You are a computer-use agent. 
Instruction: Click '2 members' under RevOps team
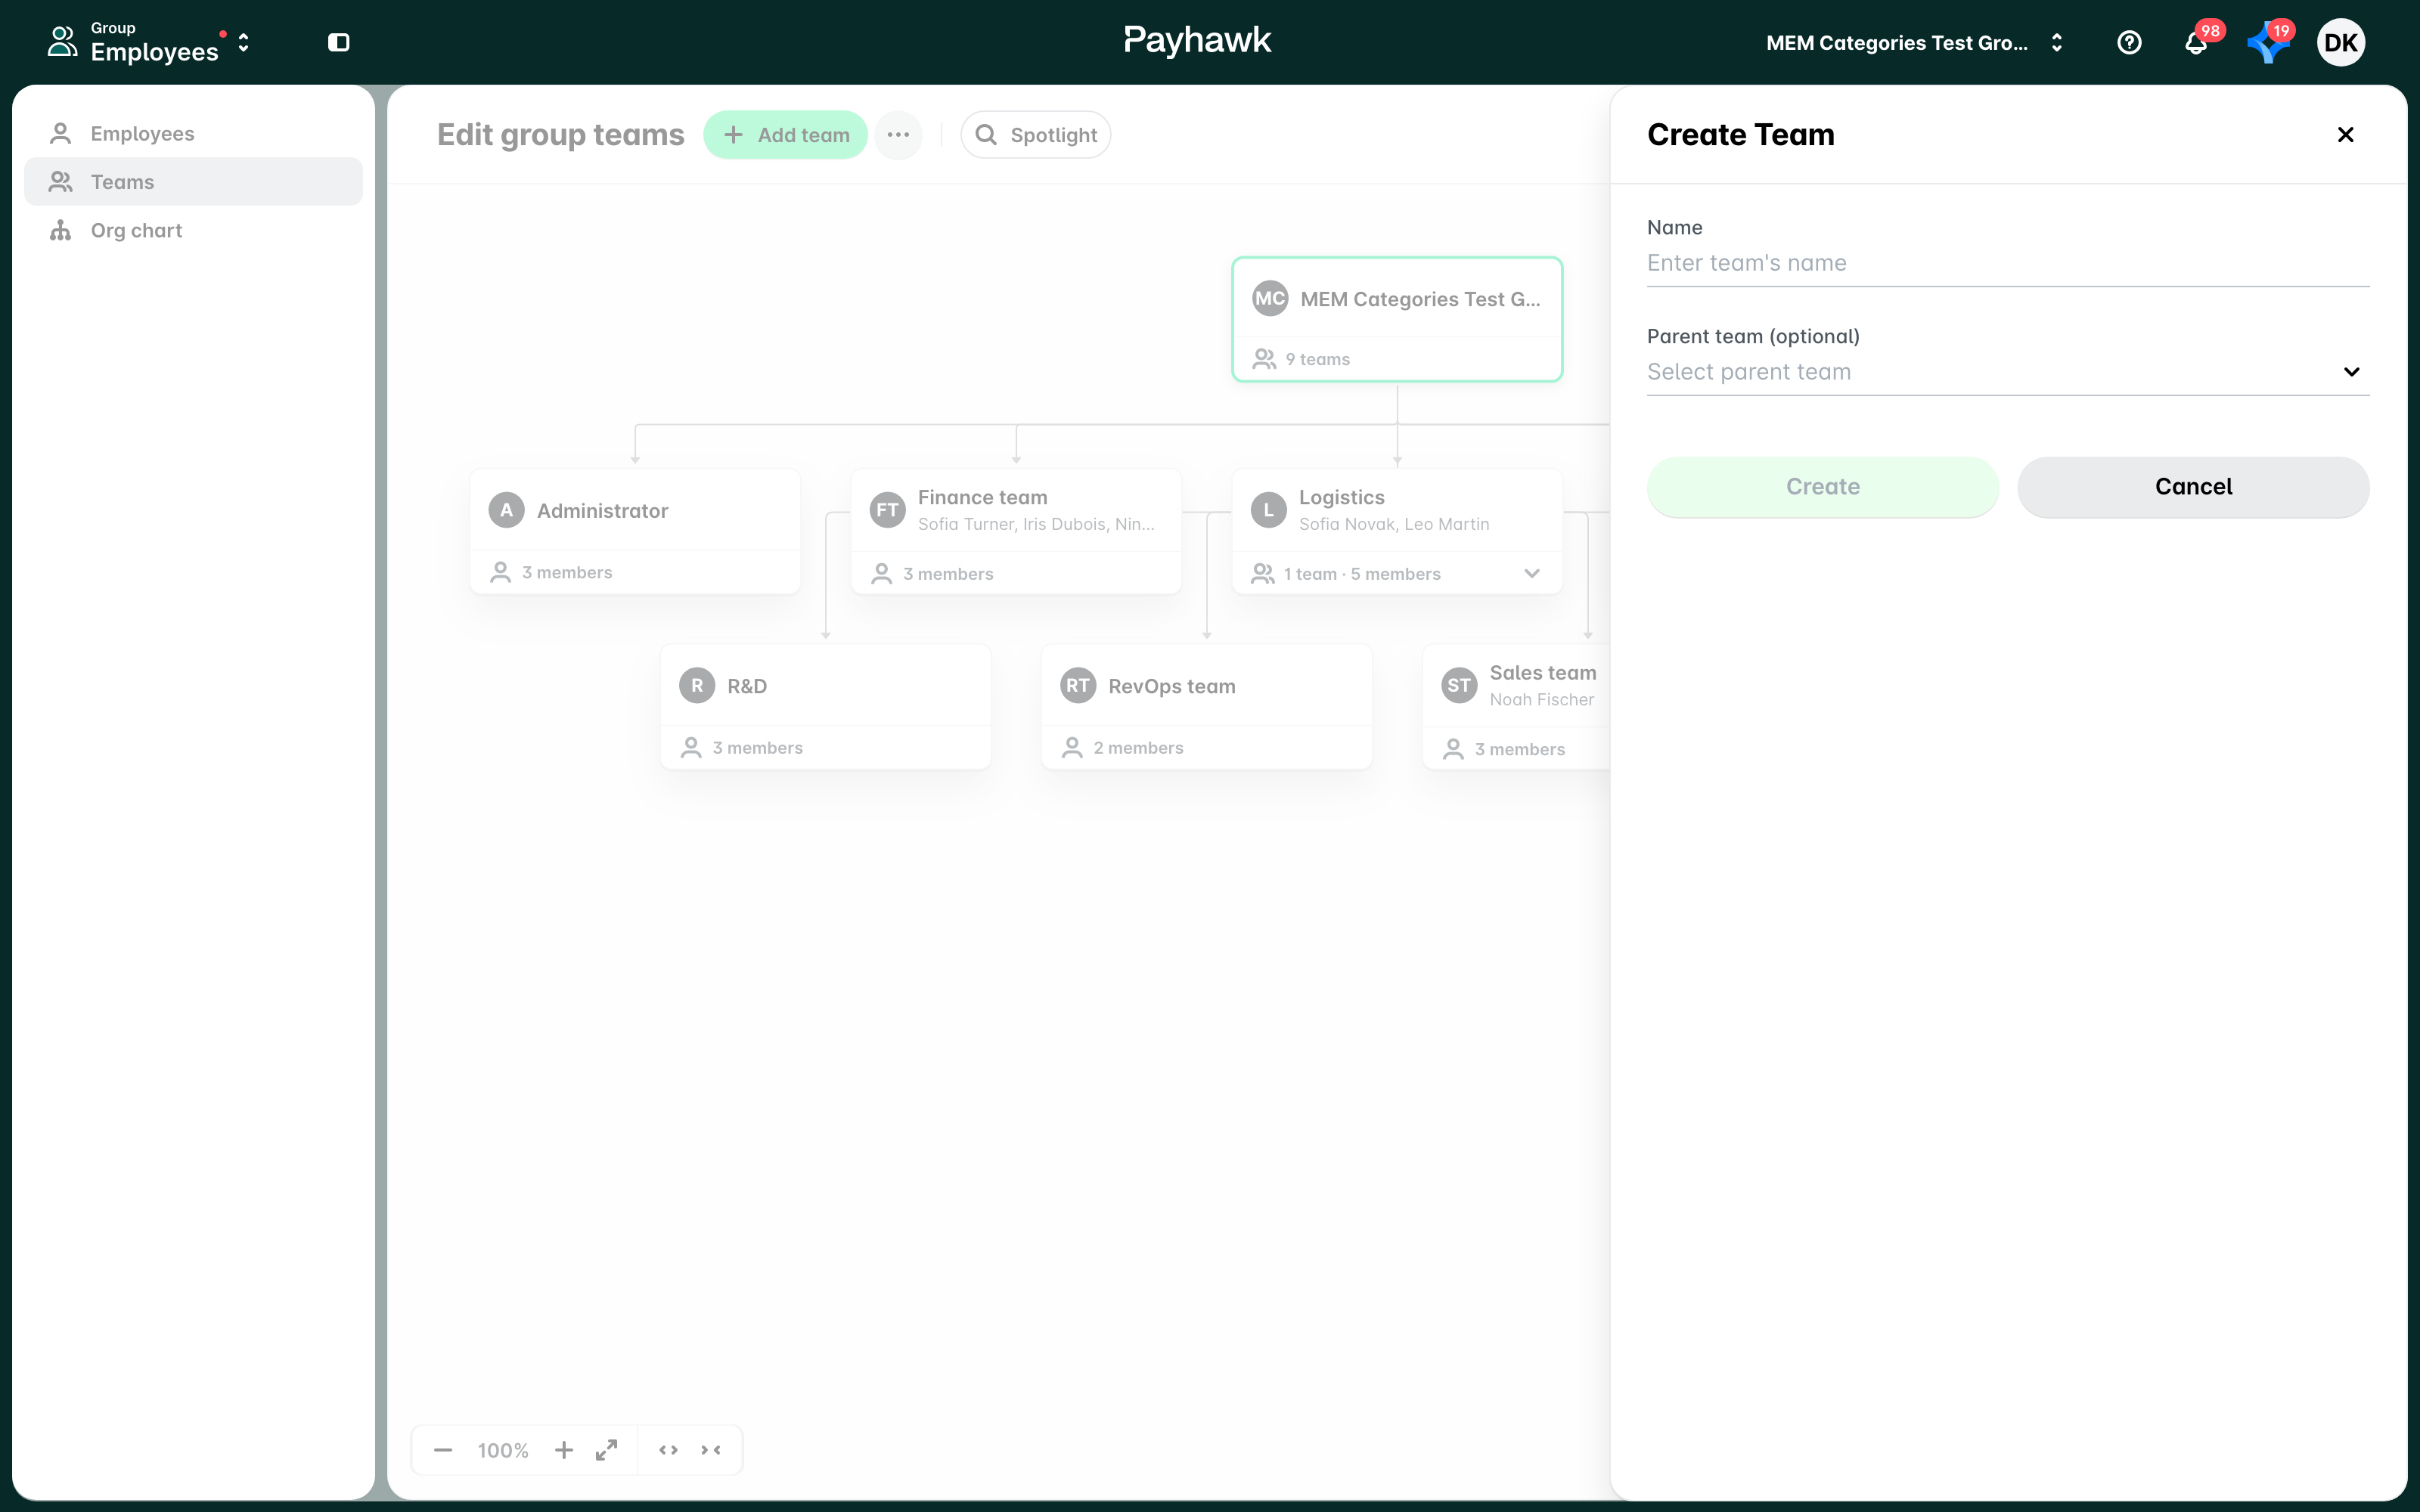point(1138,748)
